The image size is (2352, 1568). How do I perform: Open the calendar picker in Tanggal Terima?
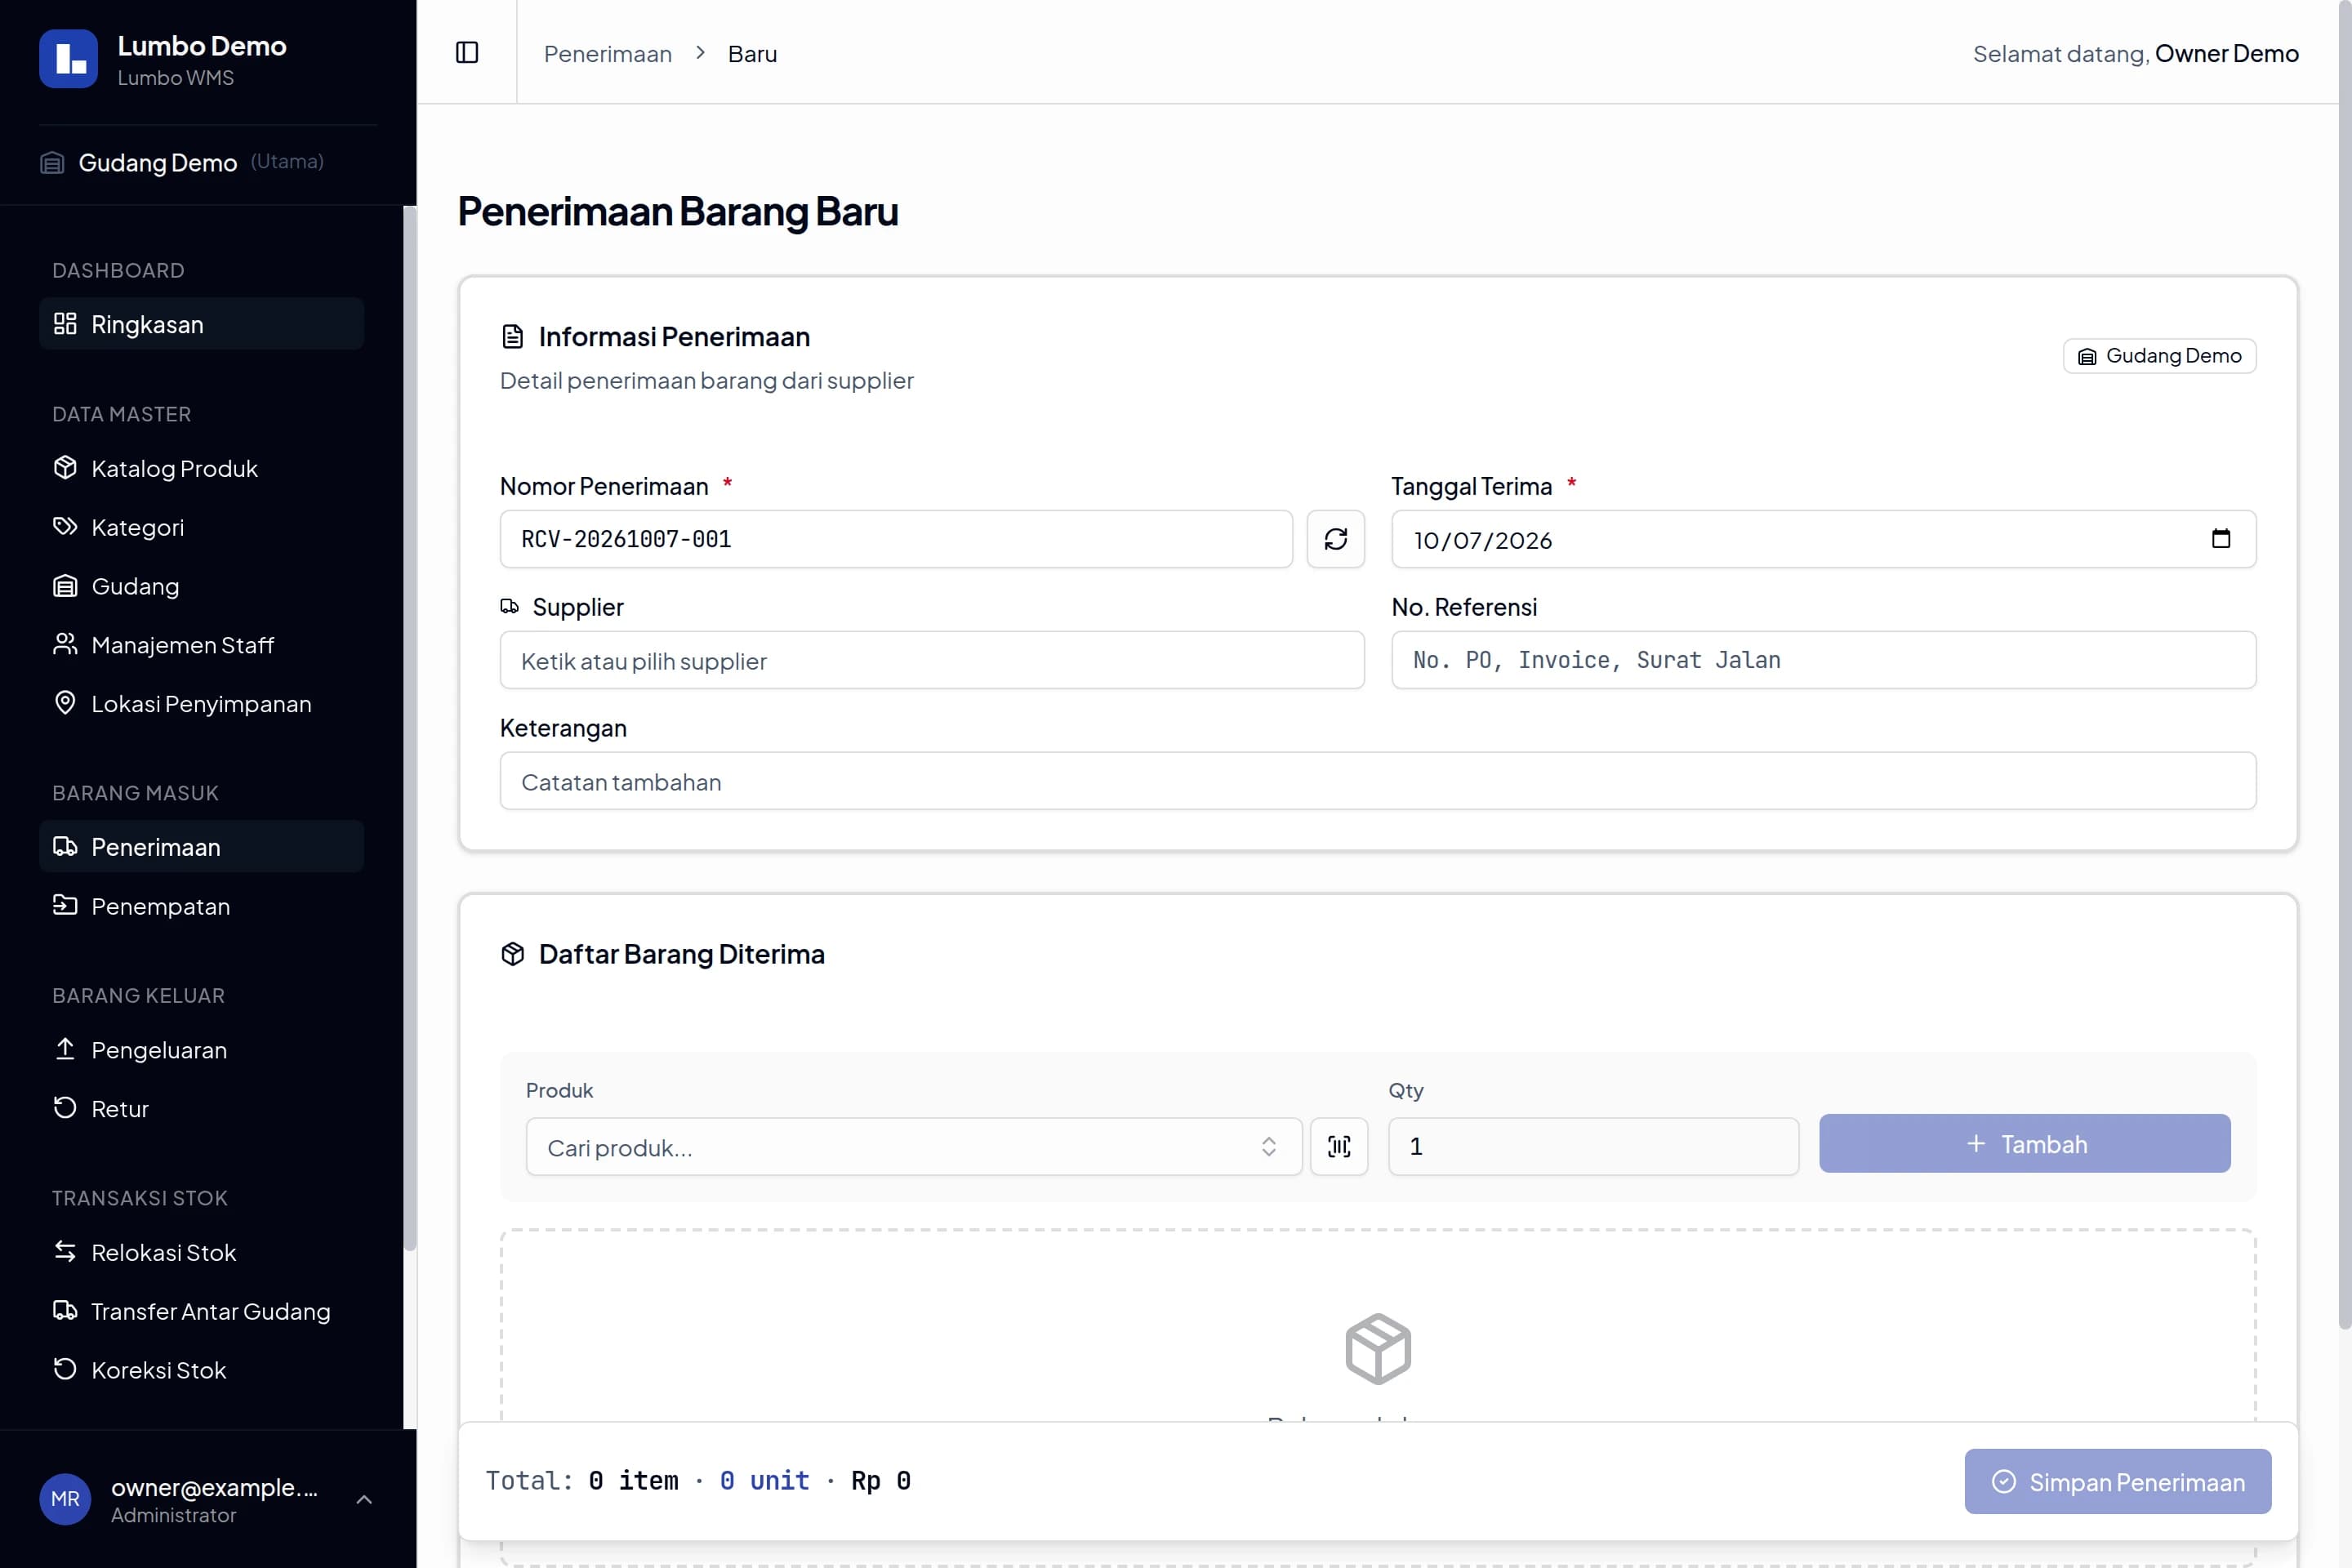[x=2221, y=539]
